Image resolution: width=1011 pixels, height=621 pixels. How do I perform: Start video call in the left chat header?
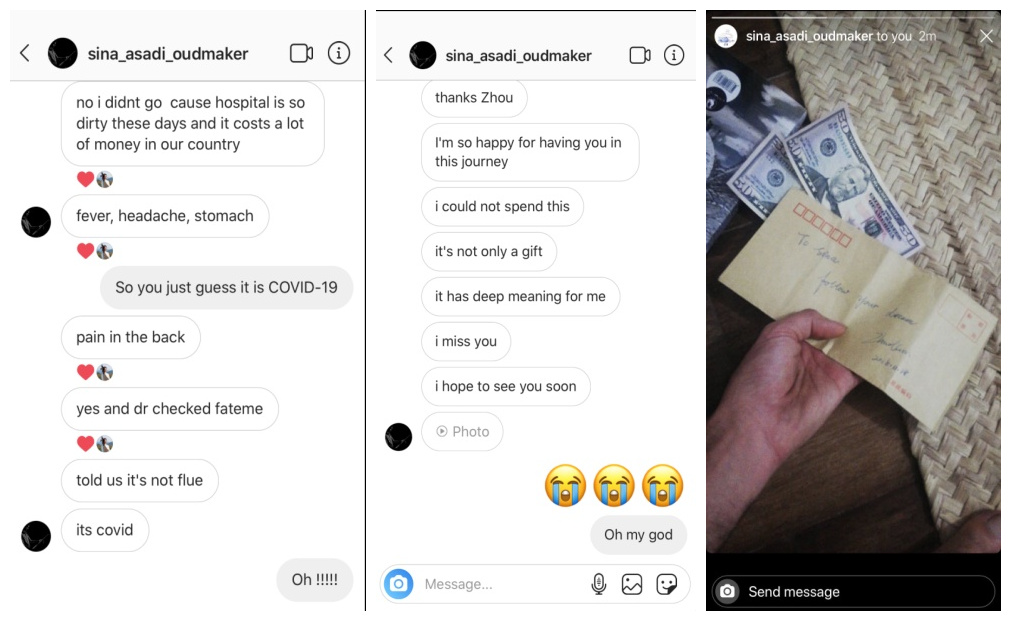coord(301,53)
